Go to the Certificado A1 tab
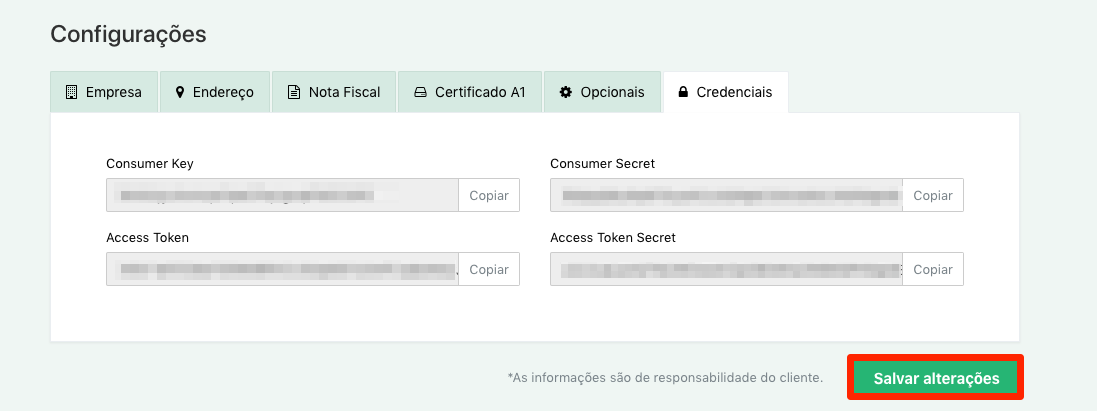1097x411 pixels. click(470, 92)
